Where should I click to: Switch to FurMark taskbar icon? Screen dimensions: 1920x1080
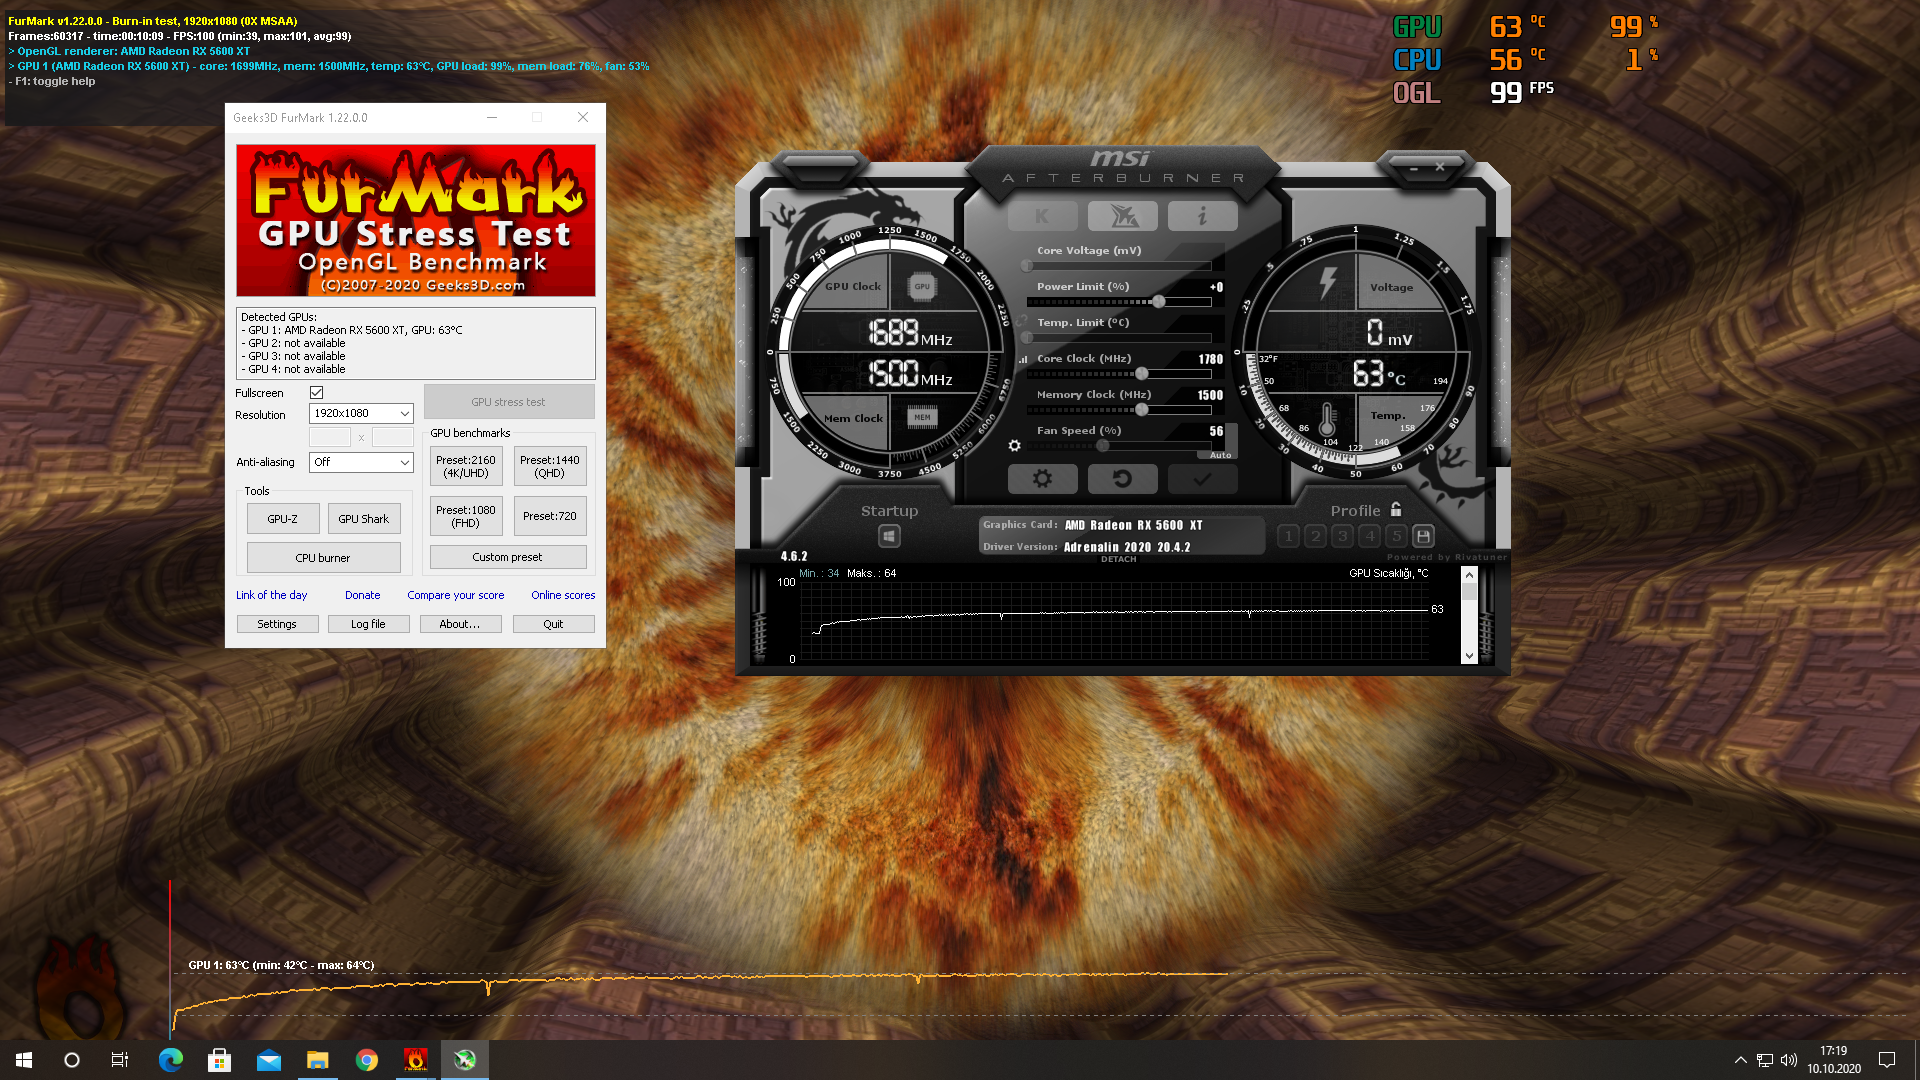click(x=415, y=1060)
